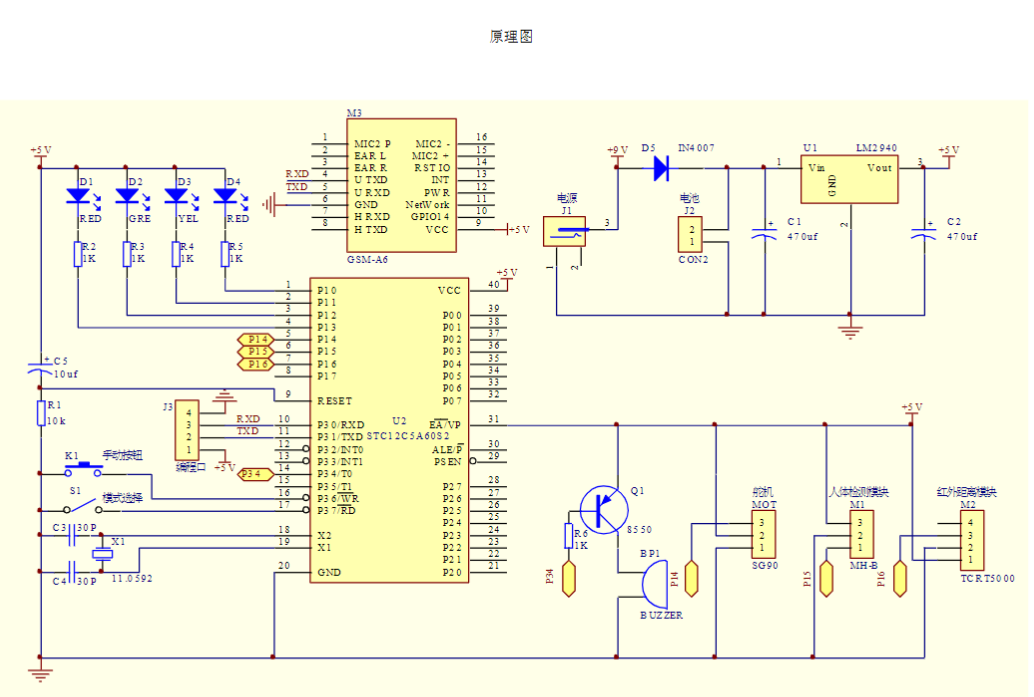Click the 8550 transistor value label
The image size is (1034, 697).
point(639,530)
